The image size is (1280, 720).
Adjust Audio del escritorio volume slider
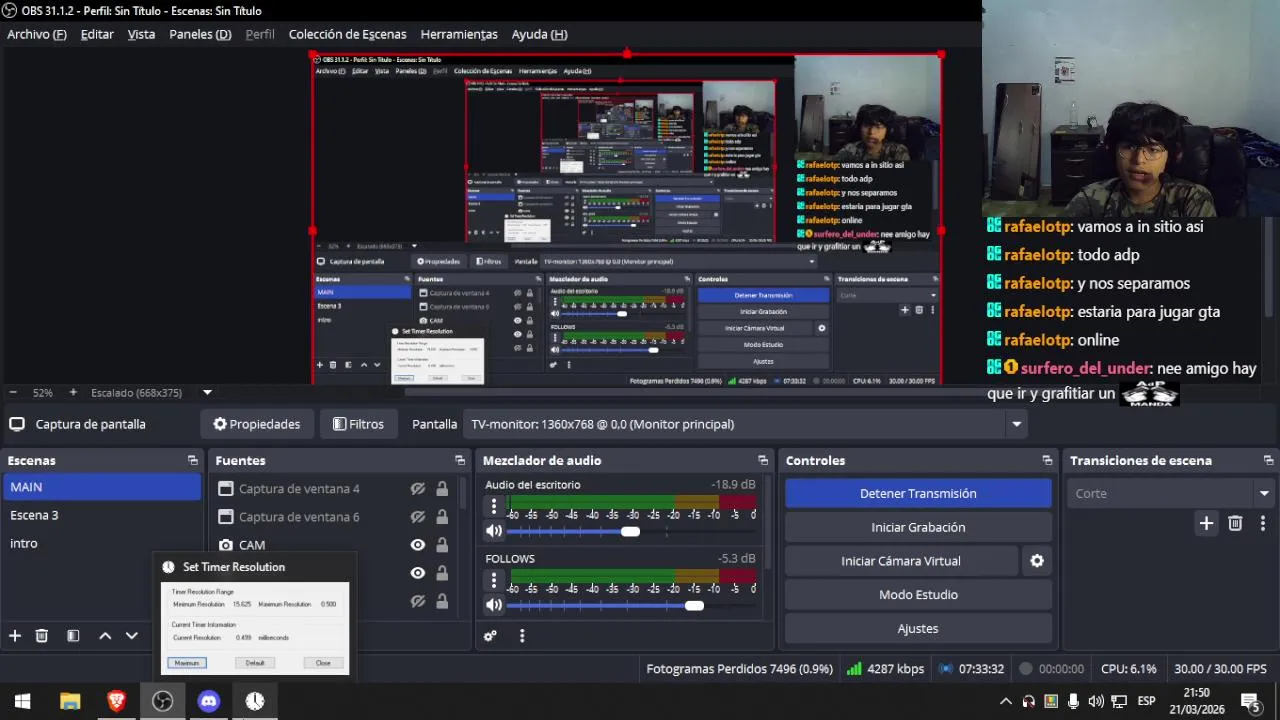pos(630,531)
